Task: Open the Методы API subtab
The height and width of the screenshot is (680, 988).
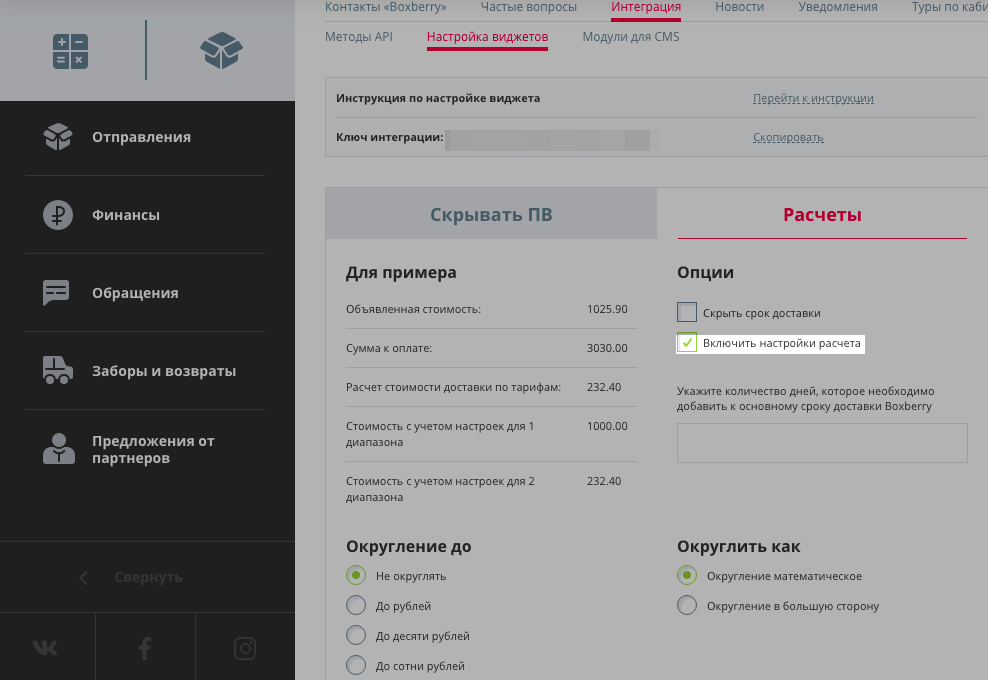Action: coord(359,37)
